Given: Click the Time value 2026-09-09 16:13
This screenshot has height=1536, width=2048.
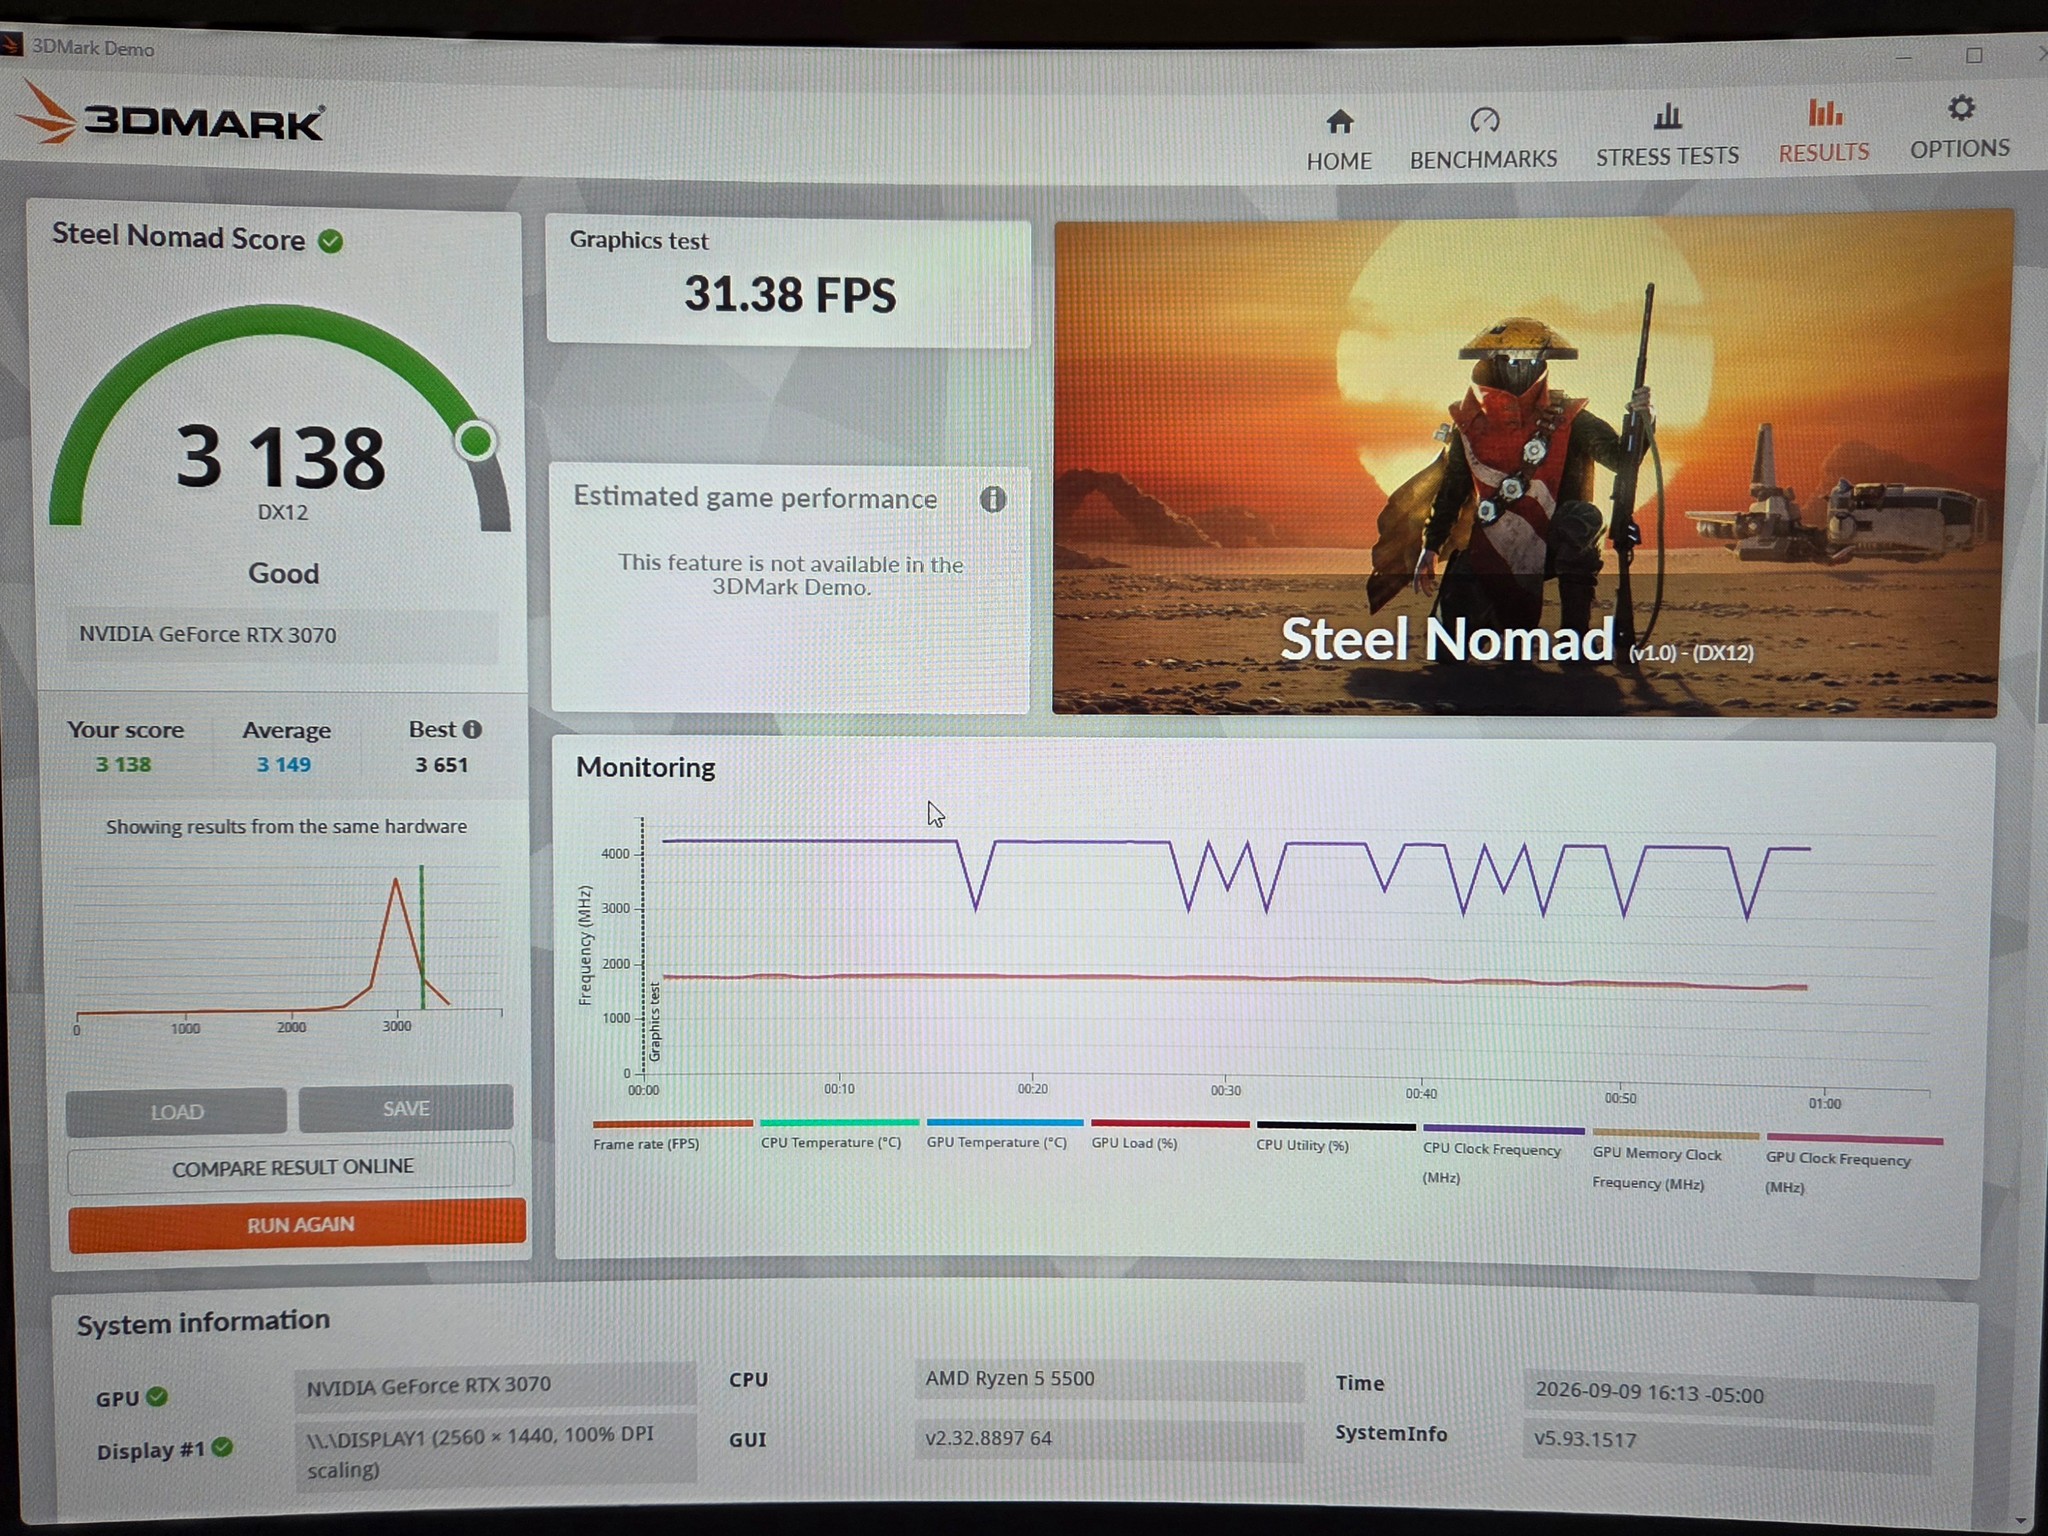Looking at the screenshot, I should coord(1727,1394).
